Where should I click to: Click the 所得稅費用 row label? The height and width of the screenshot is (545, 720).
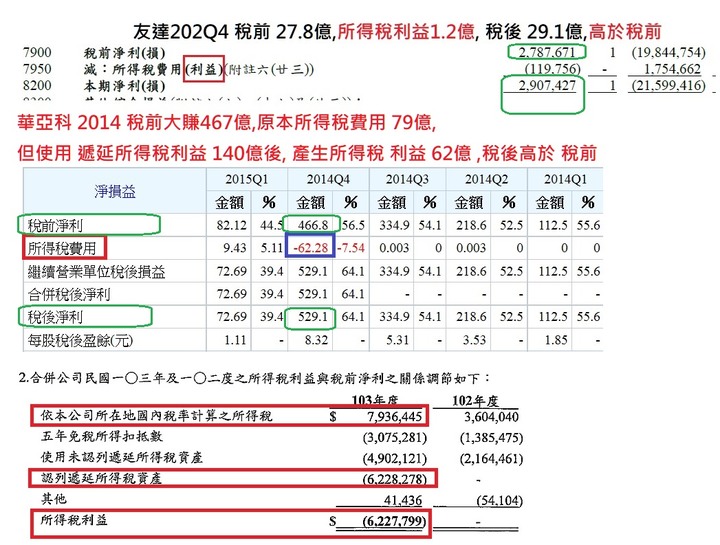pos(62,248)
